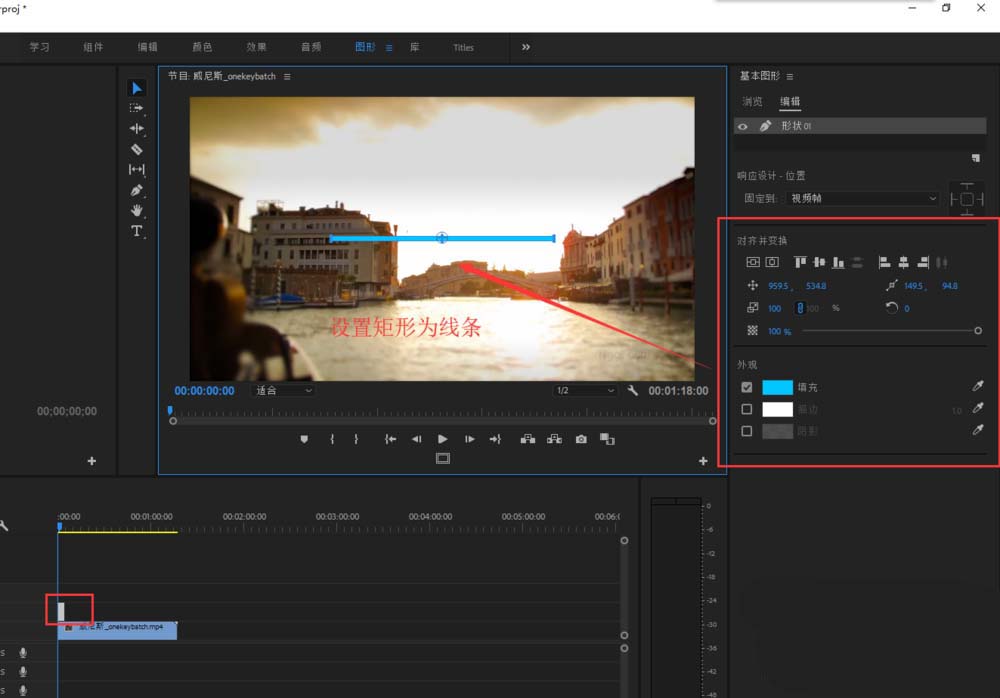Enable the 描边 (stroke) checkbox
Image resolution: width=1000 pixels, height=698 pixels.
(x=747, y=408)
